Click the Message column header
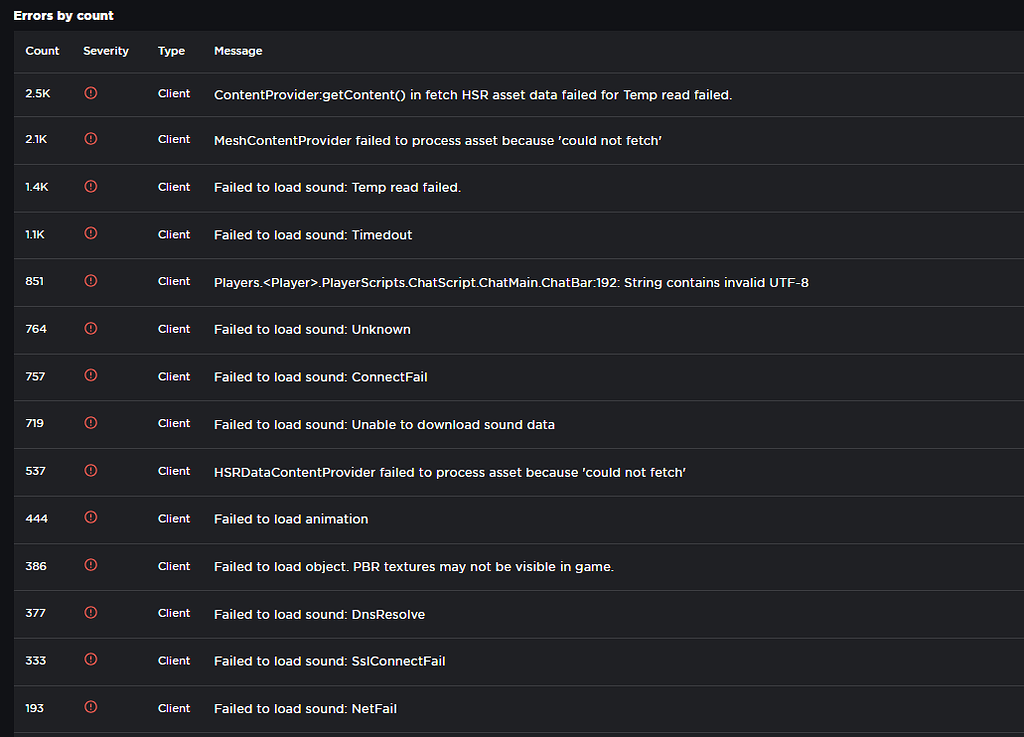 236,51
